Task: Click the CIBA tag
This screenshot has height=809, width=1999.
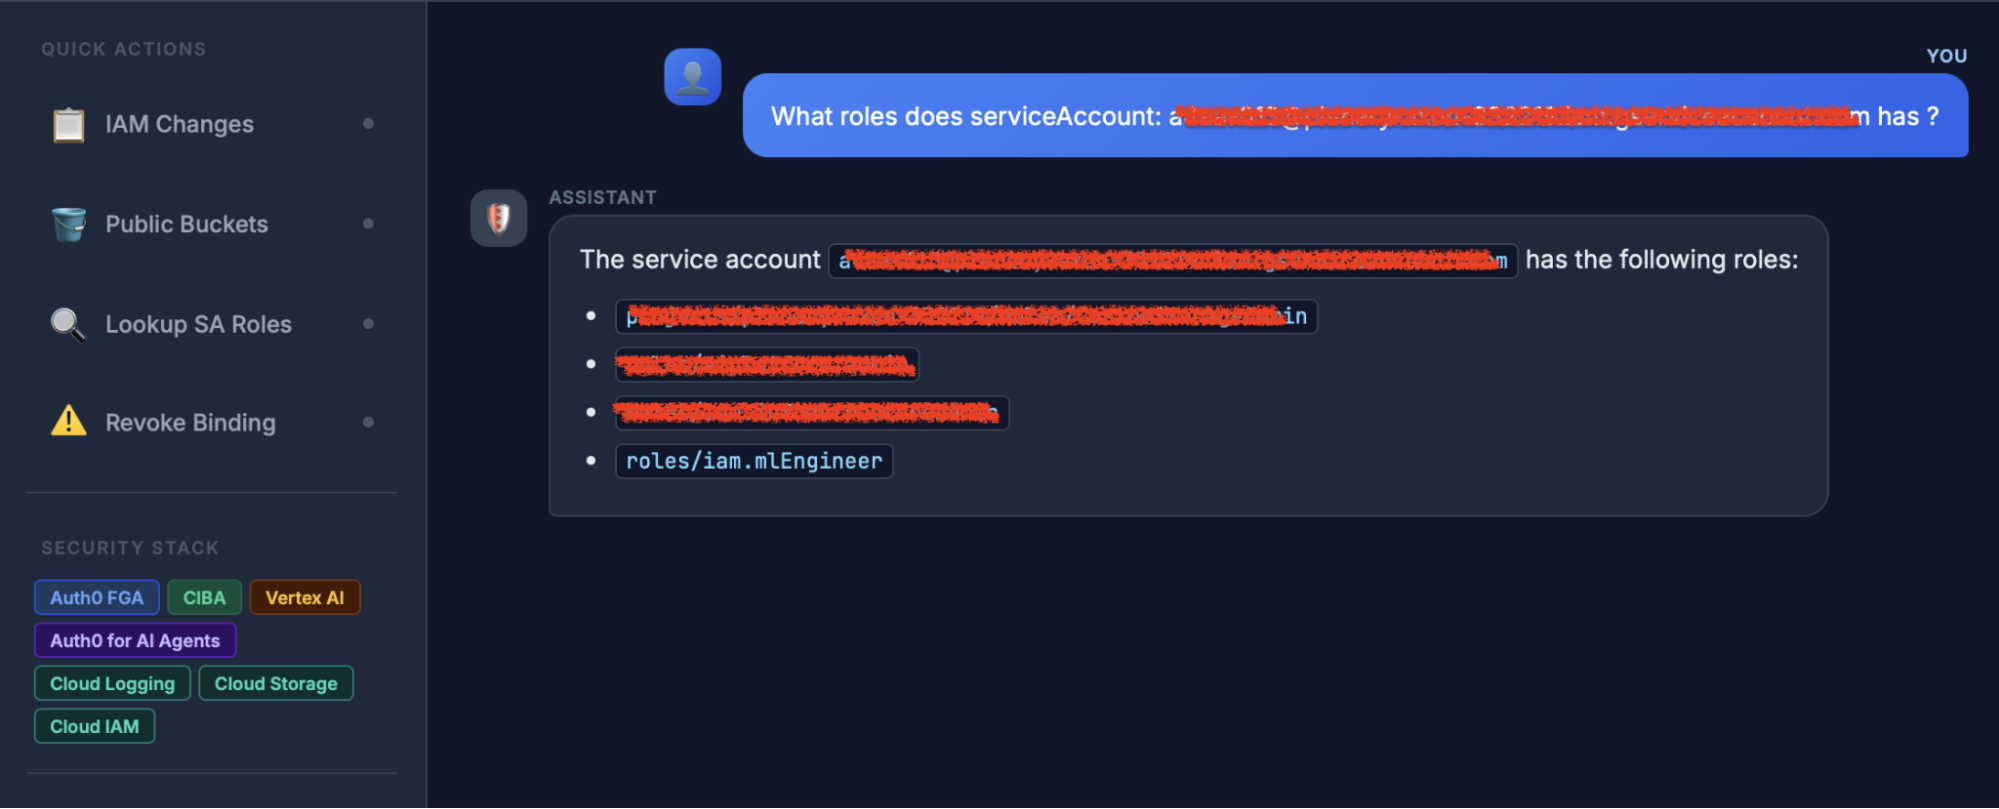Action: click(204, 596)
